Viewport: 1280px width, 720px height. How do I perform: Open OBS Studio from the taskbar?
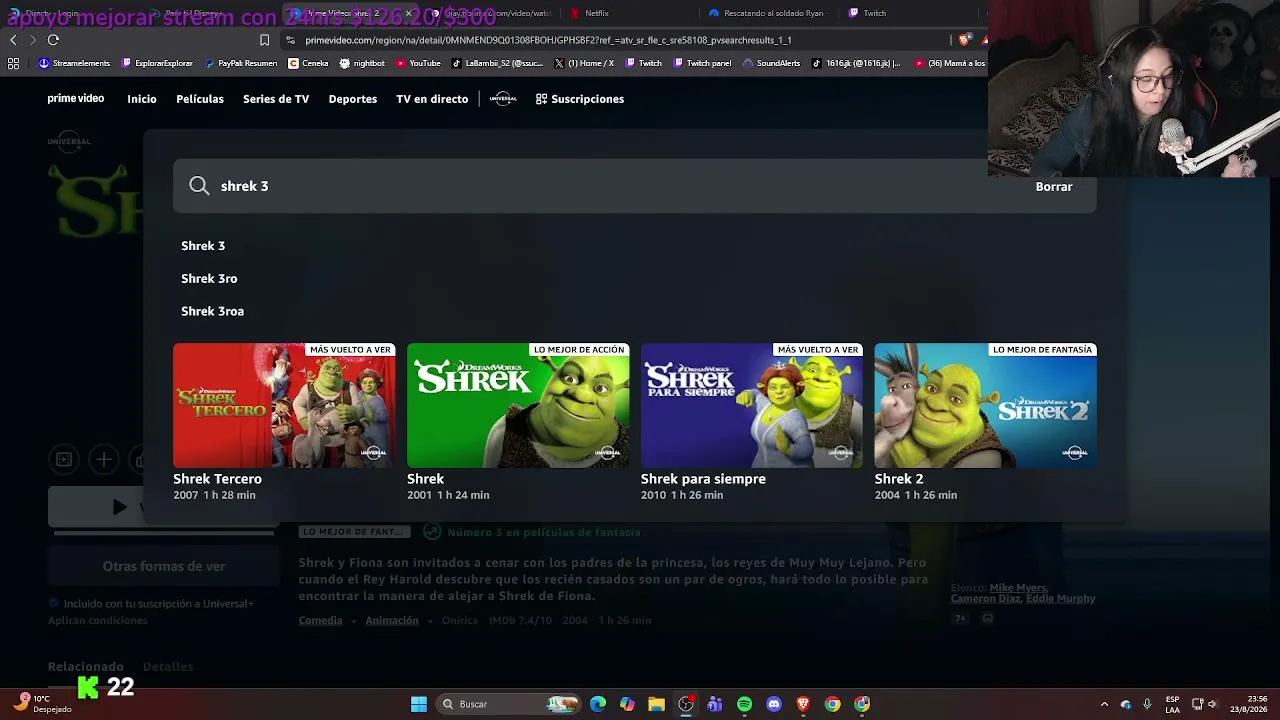(686, 704)
